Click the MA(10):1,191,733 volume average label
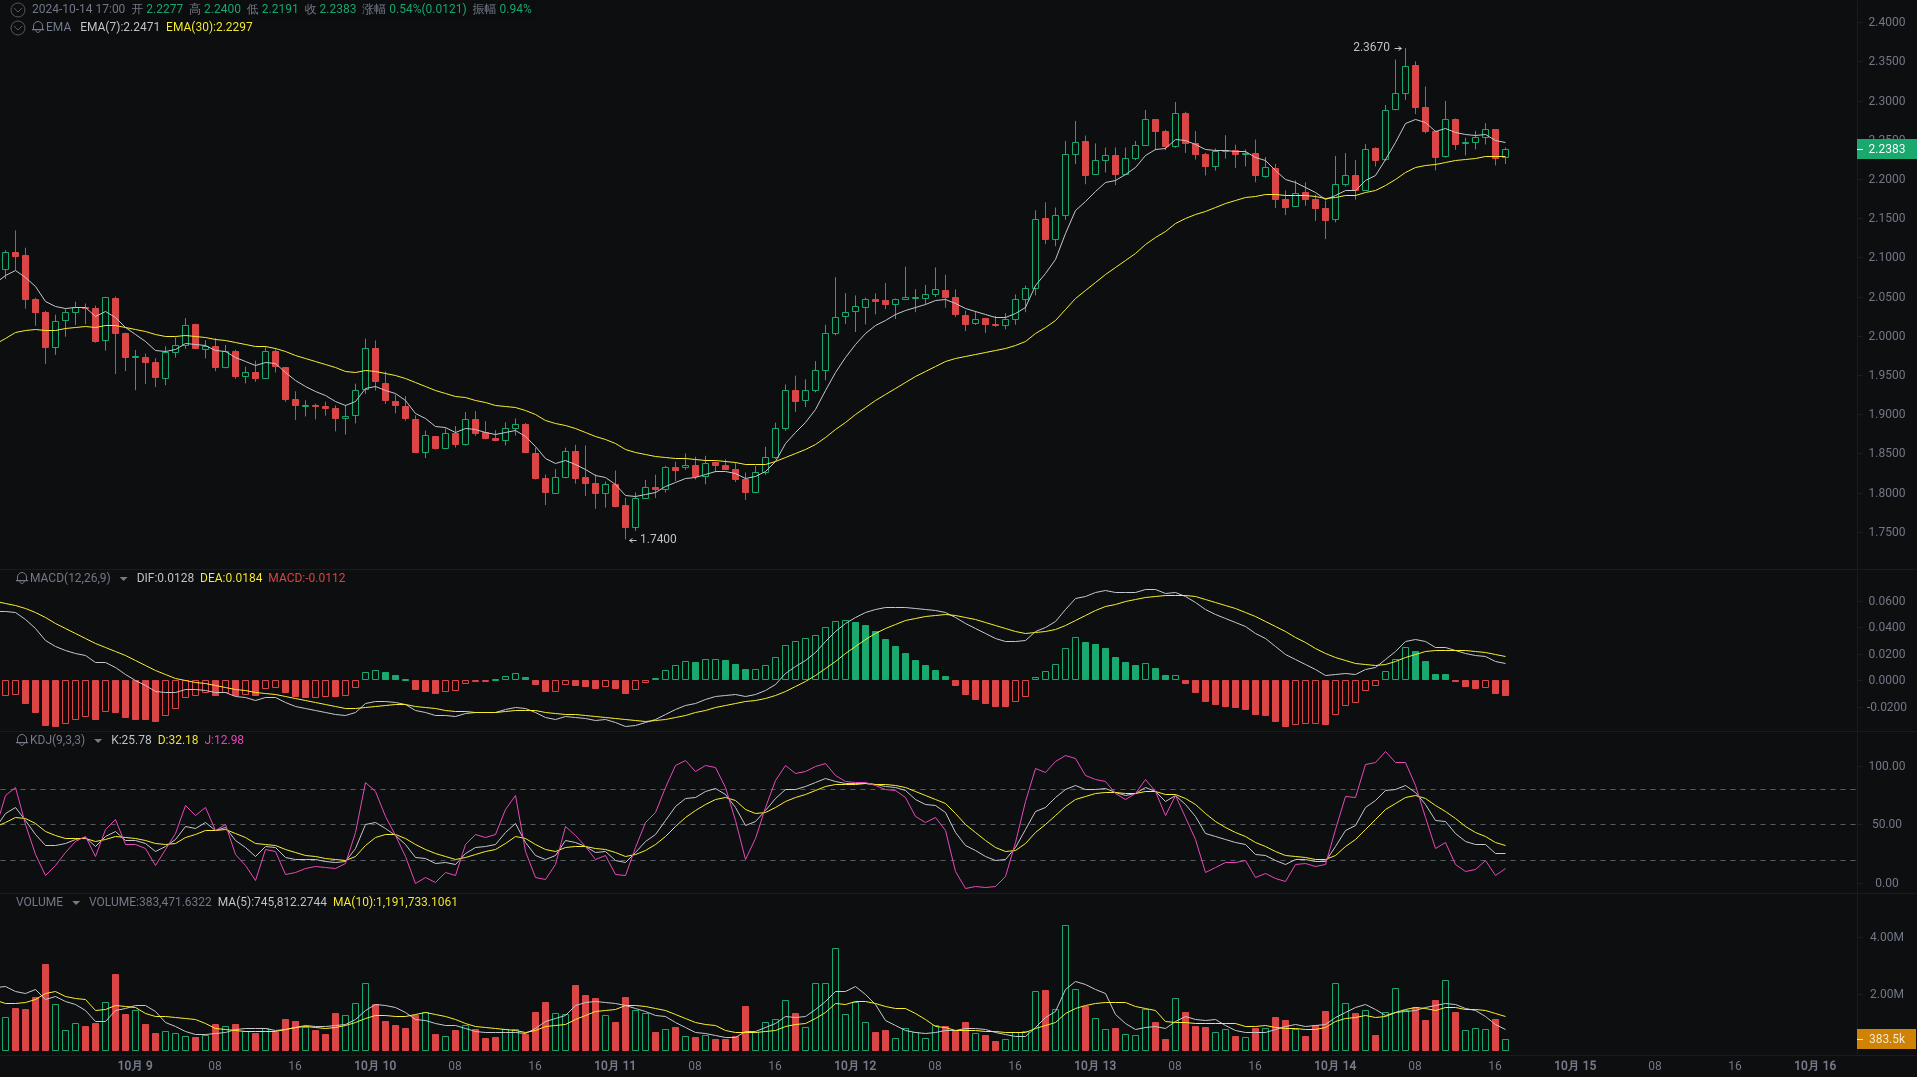The height and width of the screenshot is (1077, 1917). 395,902
